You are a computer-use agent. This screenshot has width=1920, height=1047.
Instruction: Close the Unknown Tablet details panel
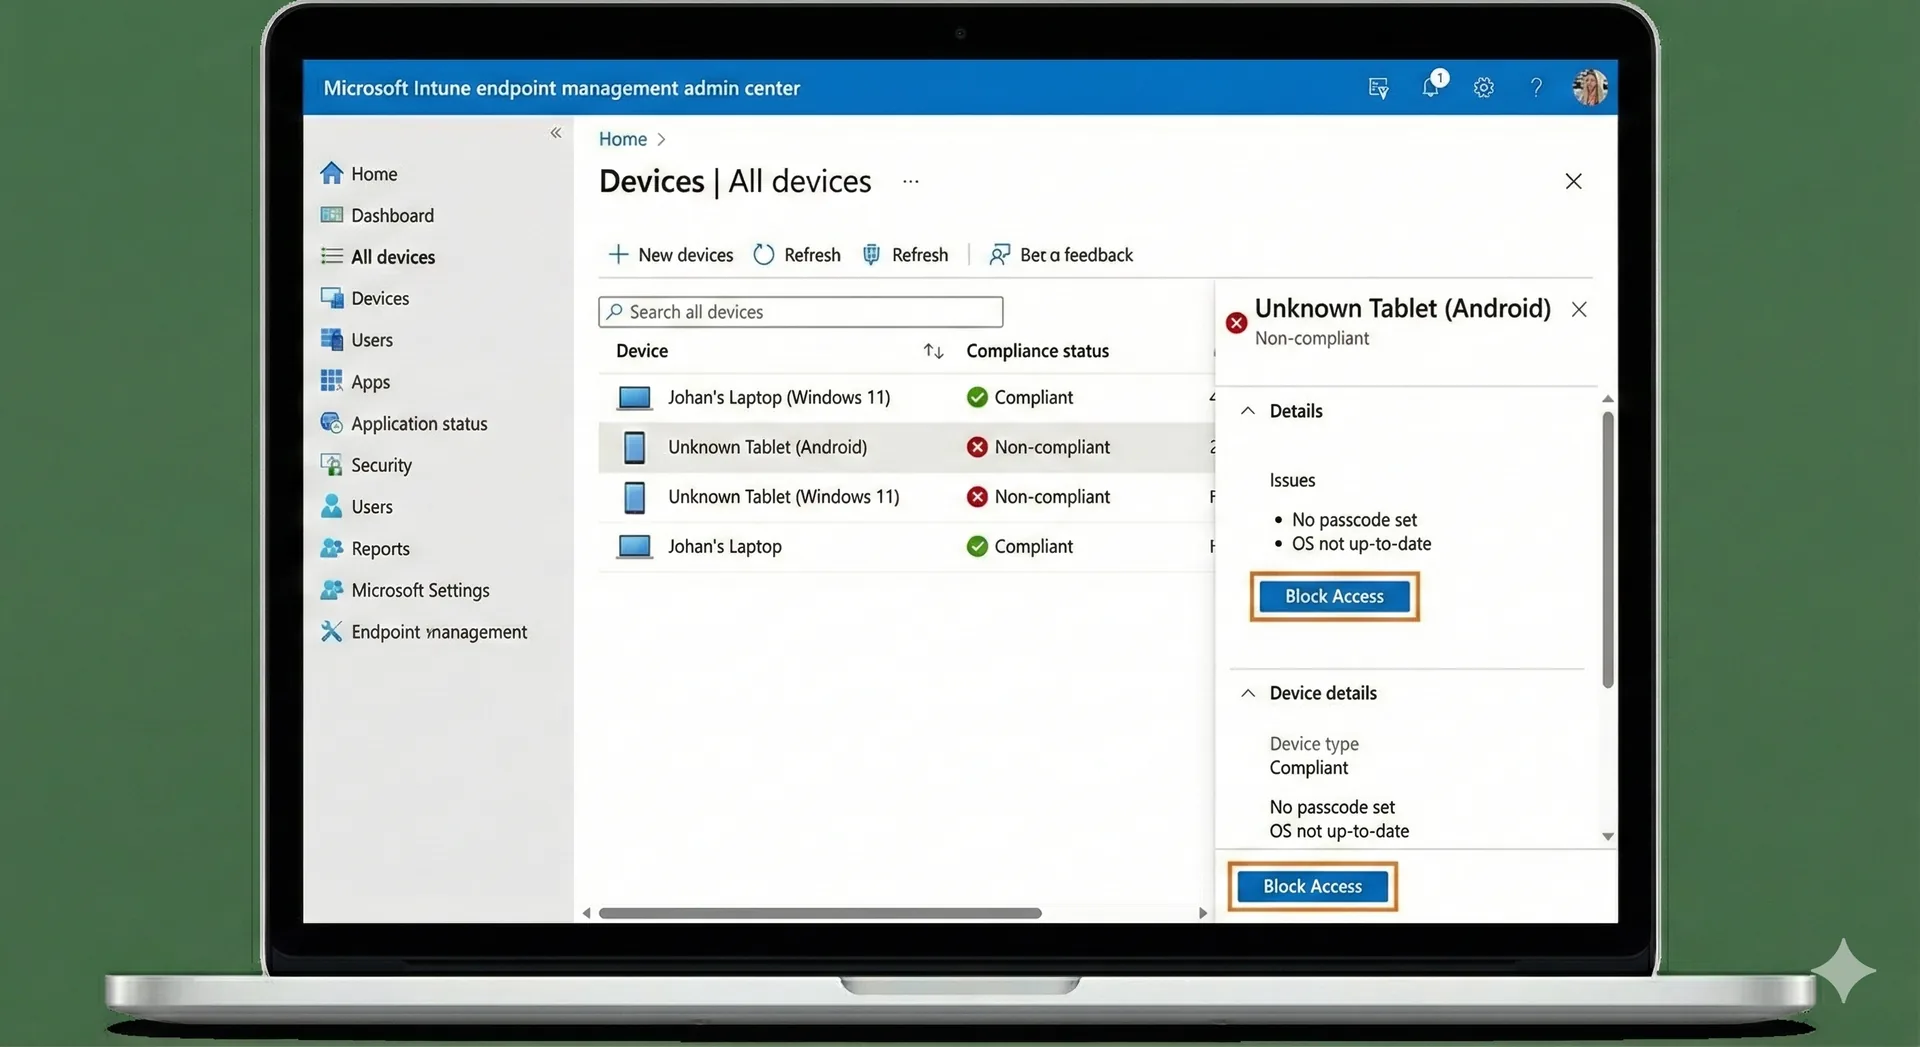click(x=1579, y=310)
